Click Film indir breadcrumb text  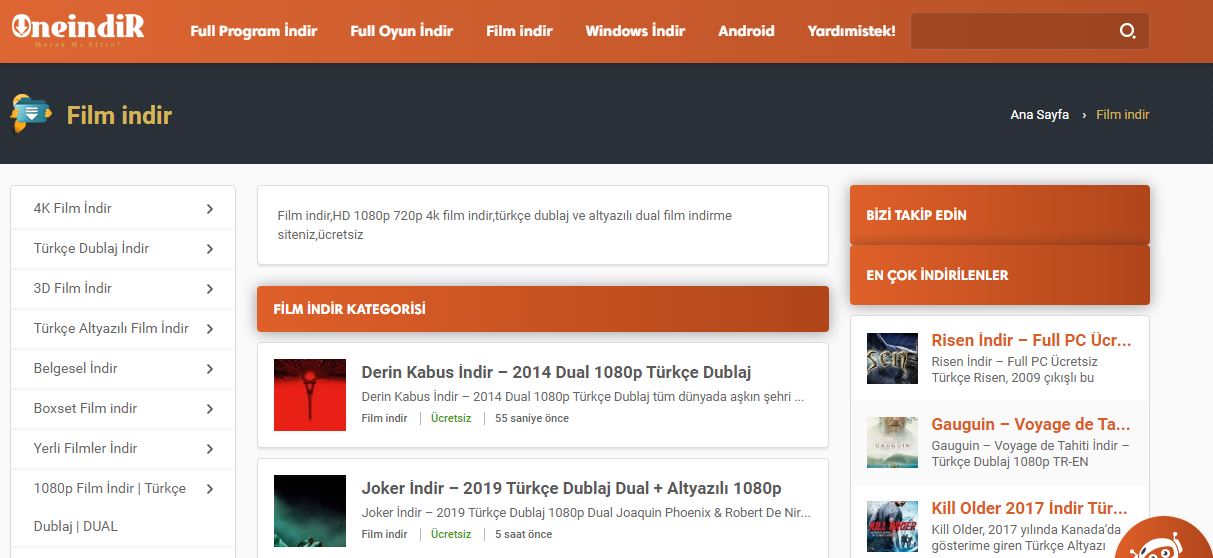pos(1123,115)
